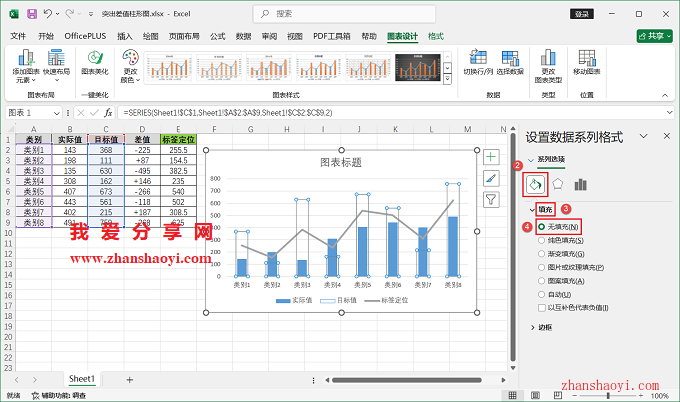Screen dimensions: 680x402
Task: Open the 页面布局 tab
Action: point(184,36)
